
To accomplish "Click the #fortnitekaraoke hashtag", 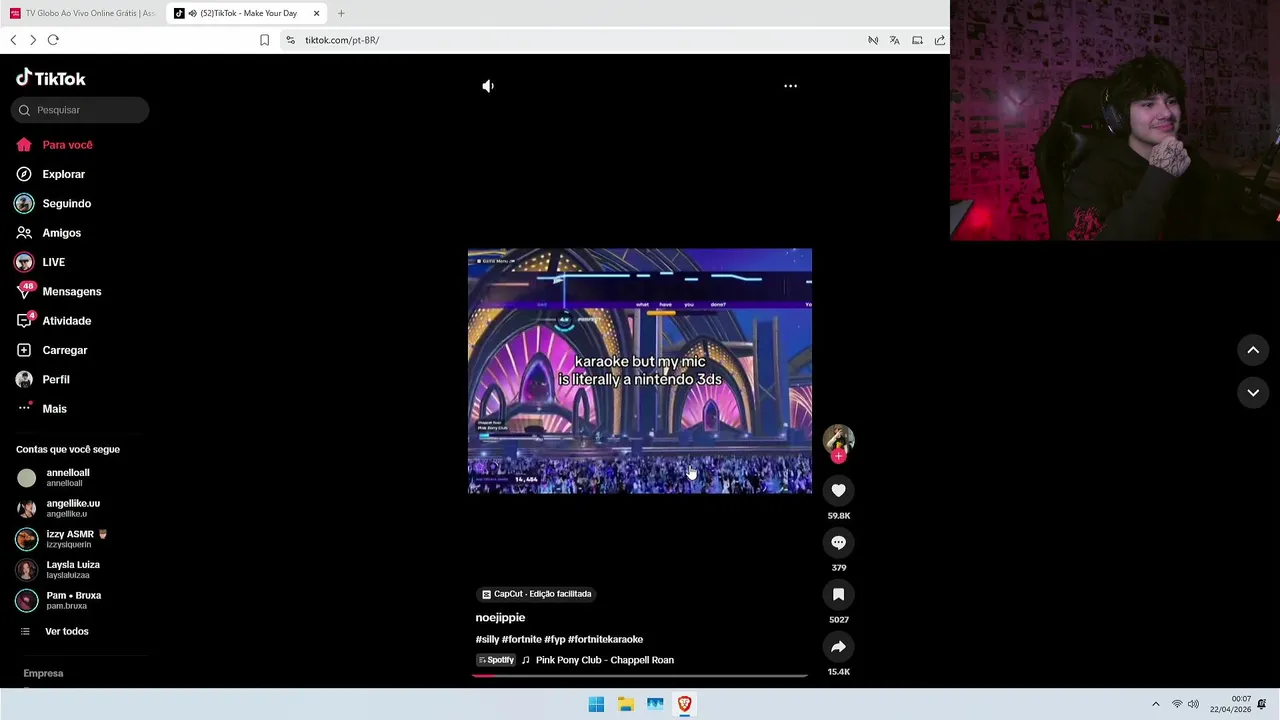I will coord(605,640).
